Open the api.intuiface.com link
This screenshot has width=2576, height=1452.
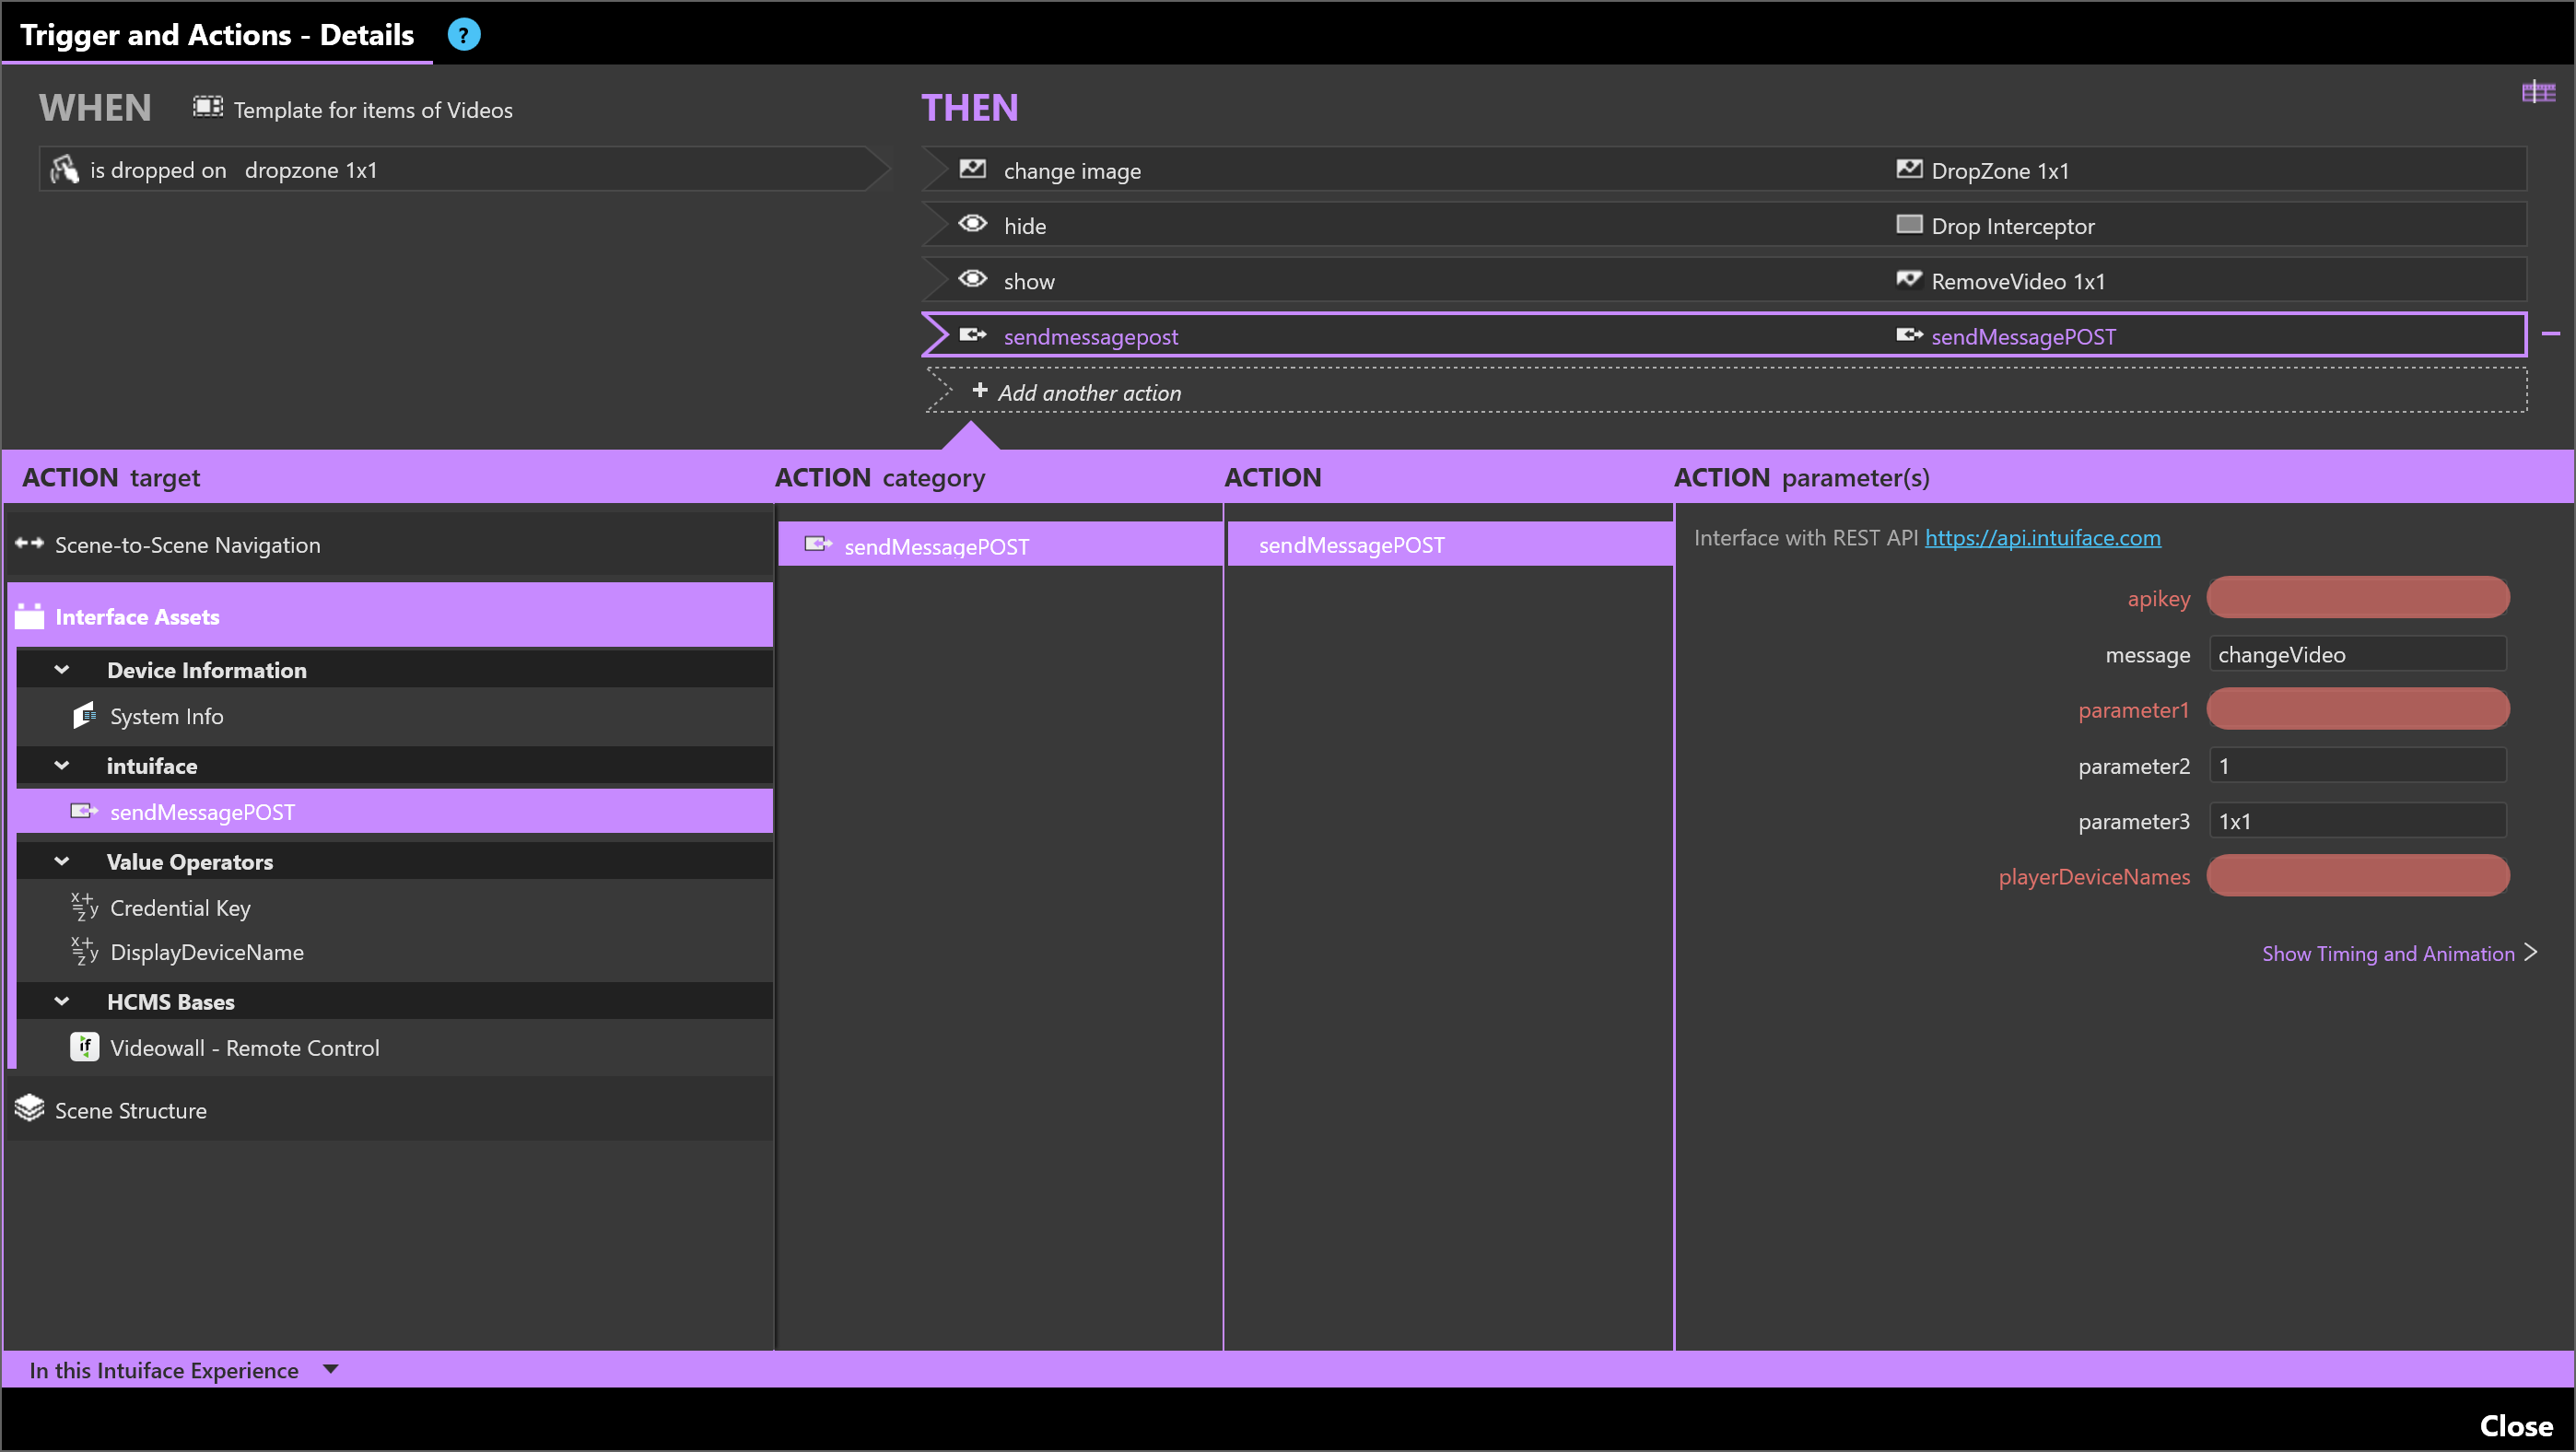coord(2042,538)
